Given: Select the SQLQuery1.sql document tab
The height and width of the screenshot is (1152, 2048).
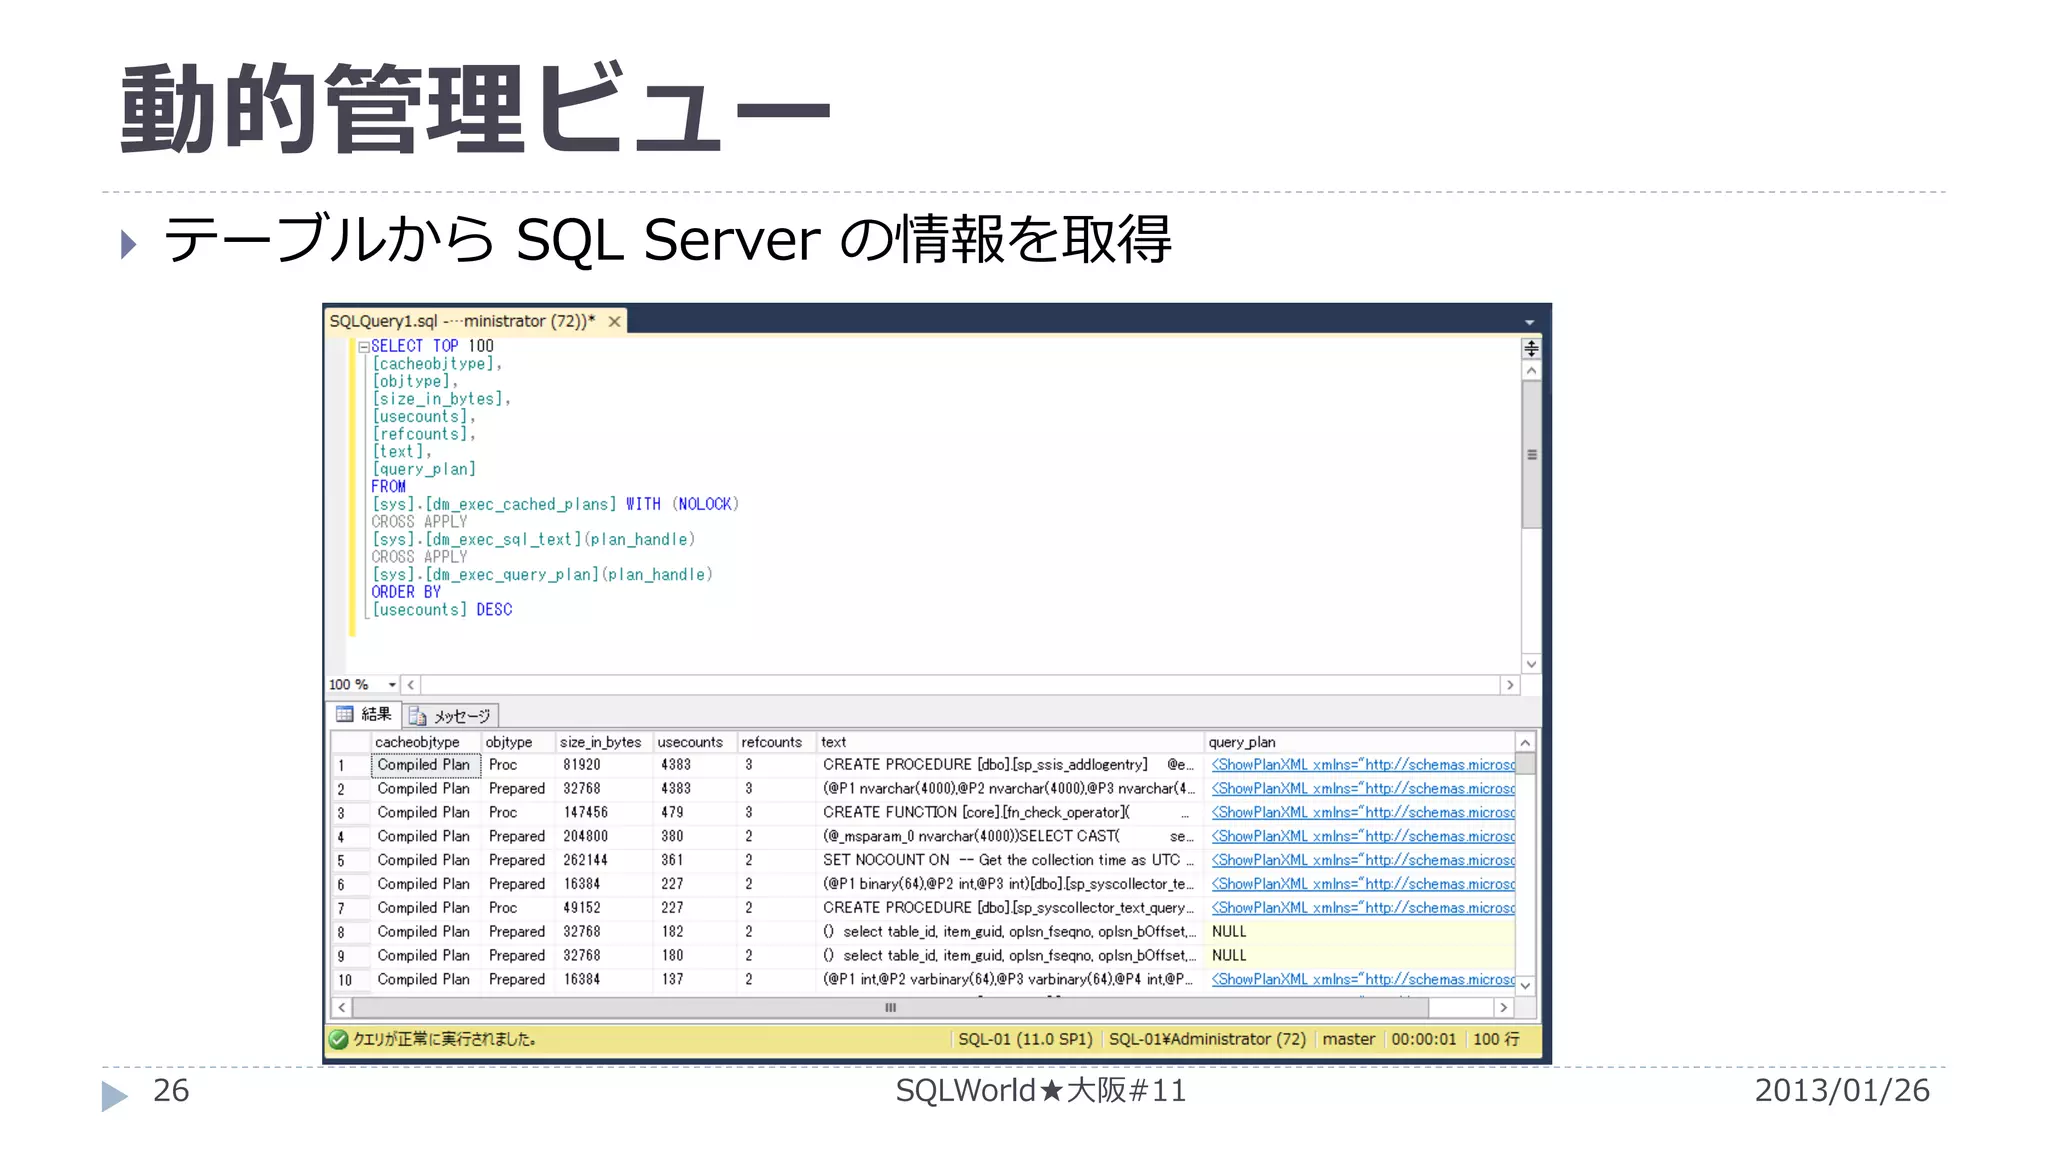Looking at the screenshot, I should coord(475,321).
